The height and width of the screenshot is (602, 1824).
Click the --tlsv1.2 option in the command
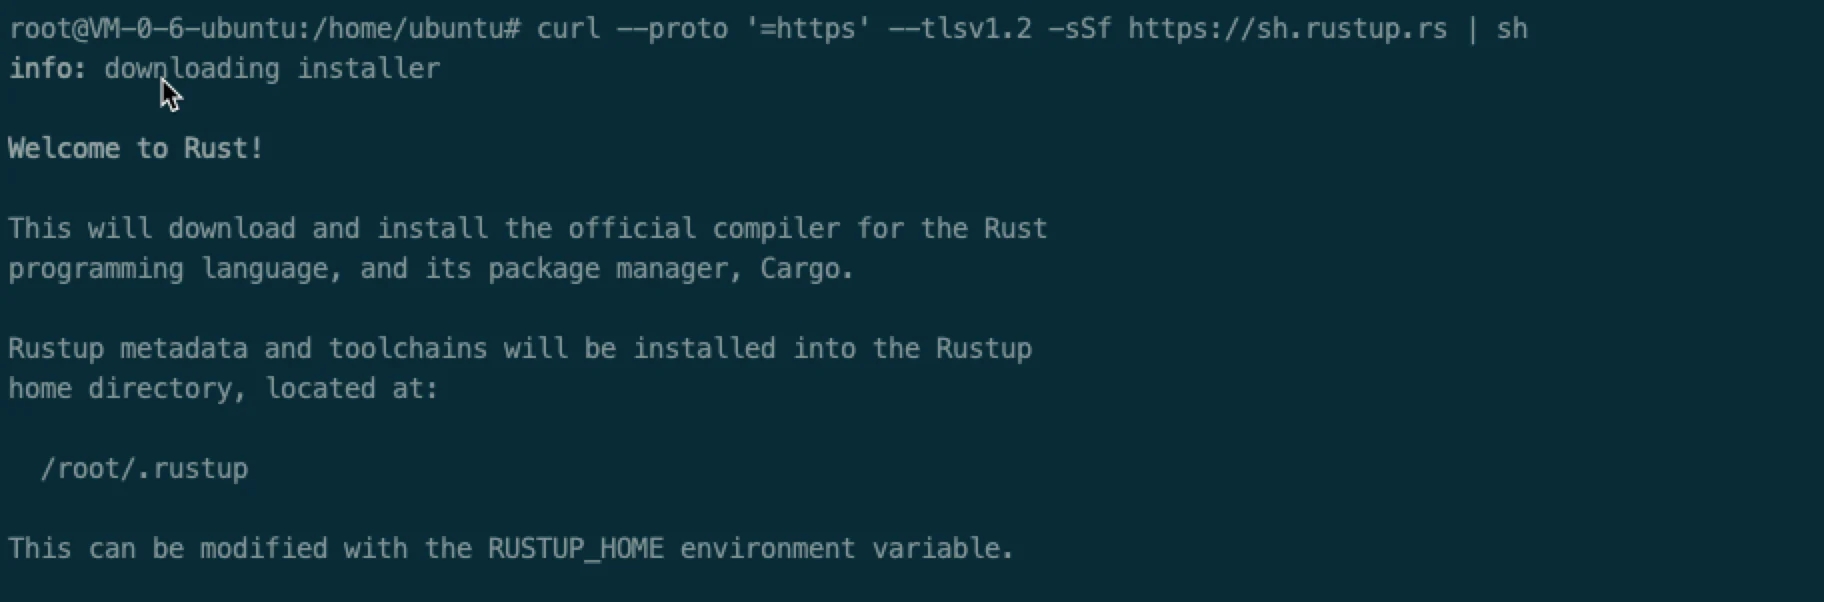coord(960,28)
